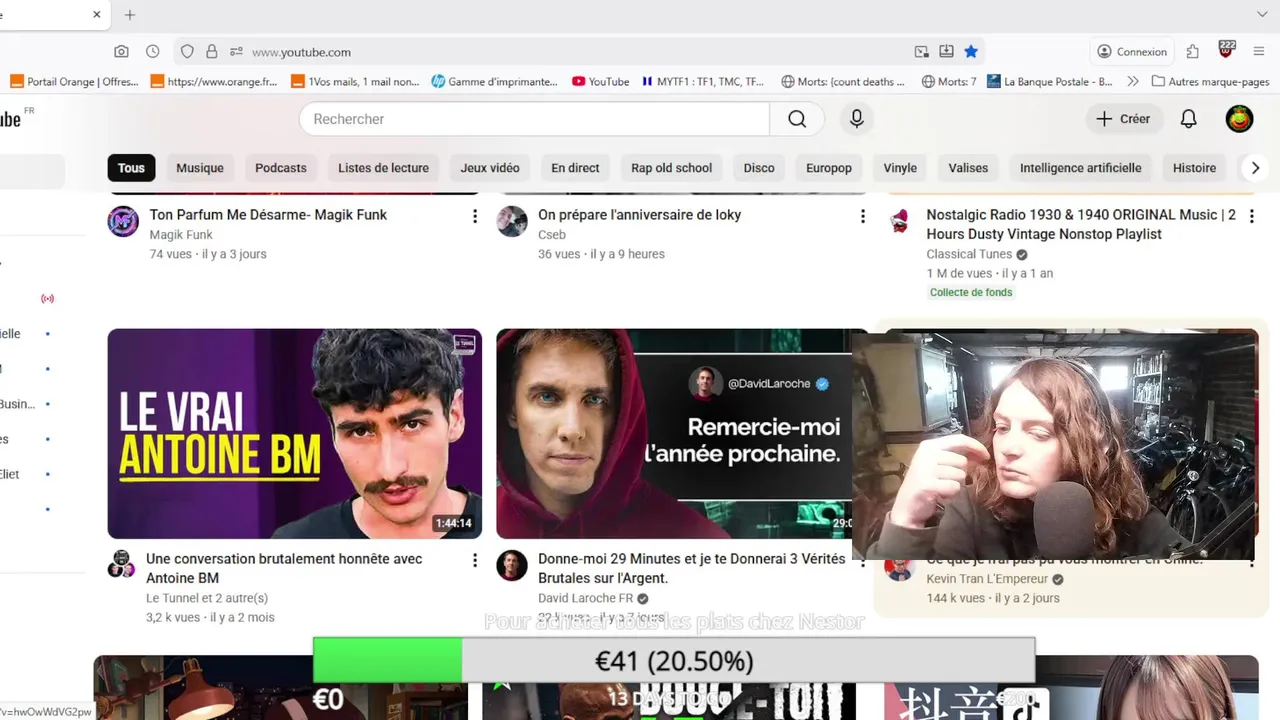Open Donne-moi 29 Minutes video title
This screenshot has width=1280, height=720.
(692, 568)
